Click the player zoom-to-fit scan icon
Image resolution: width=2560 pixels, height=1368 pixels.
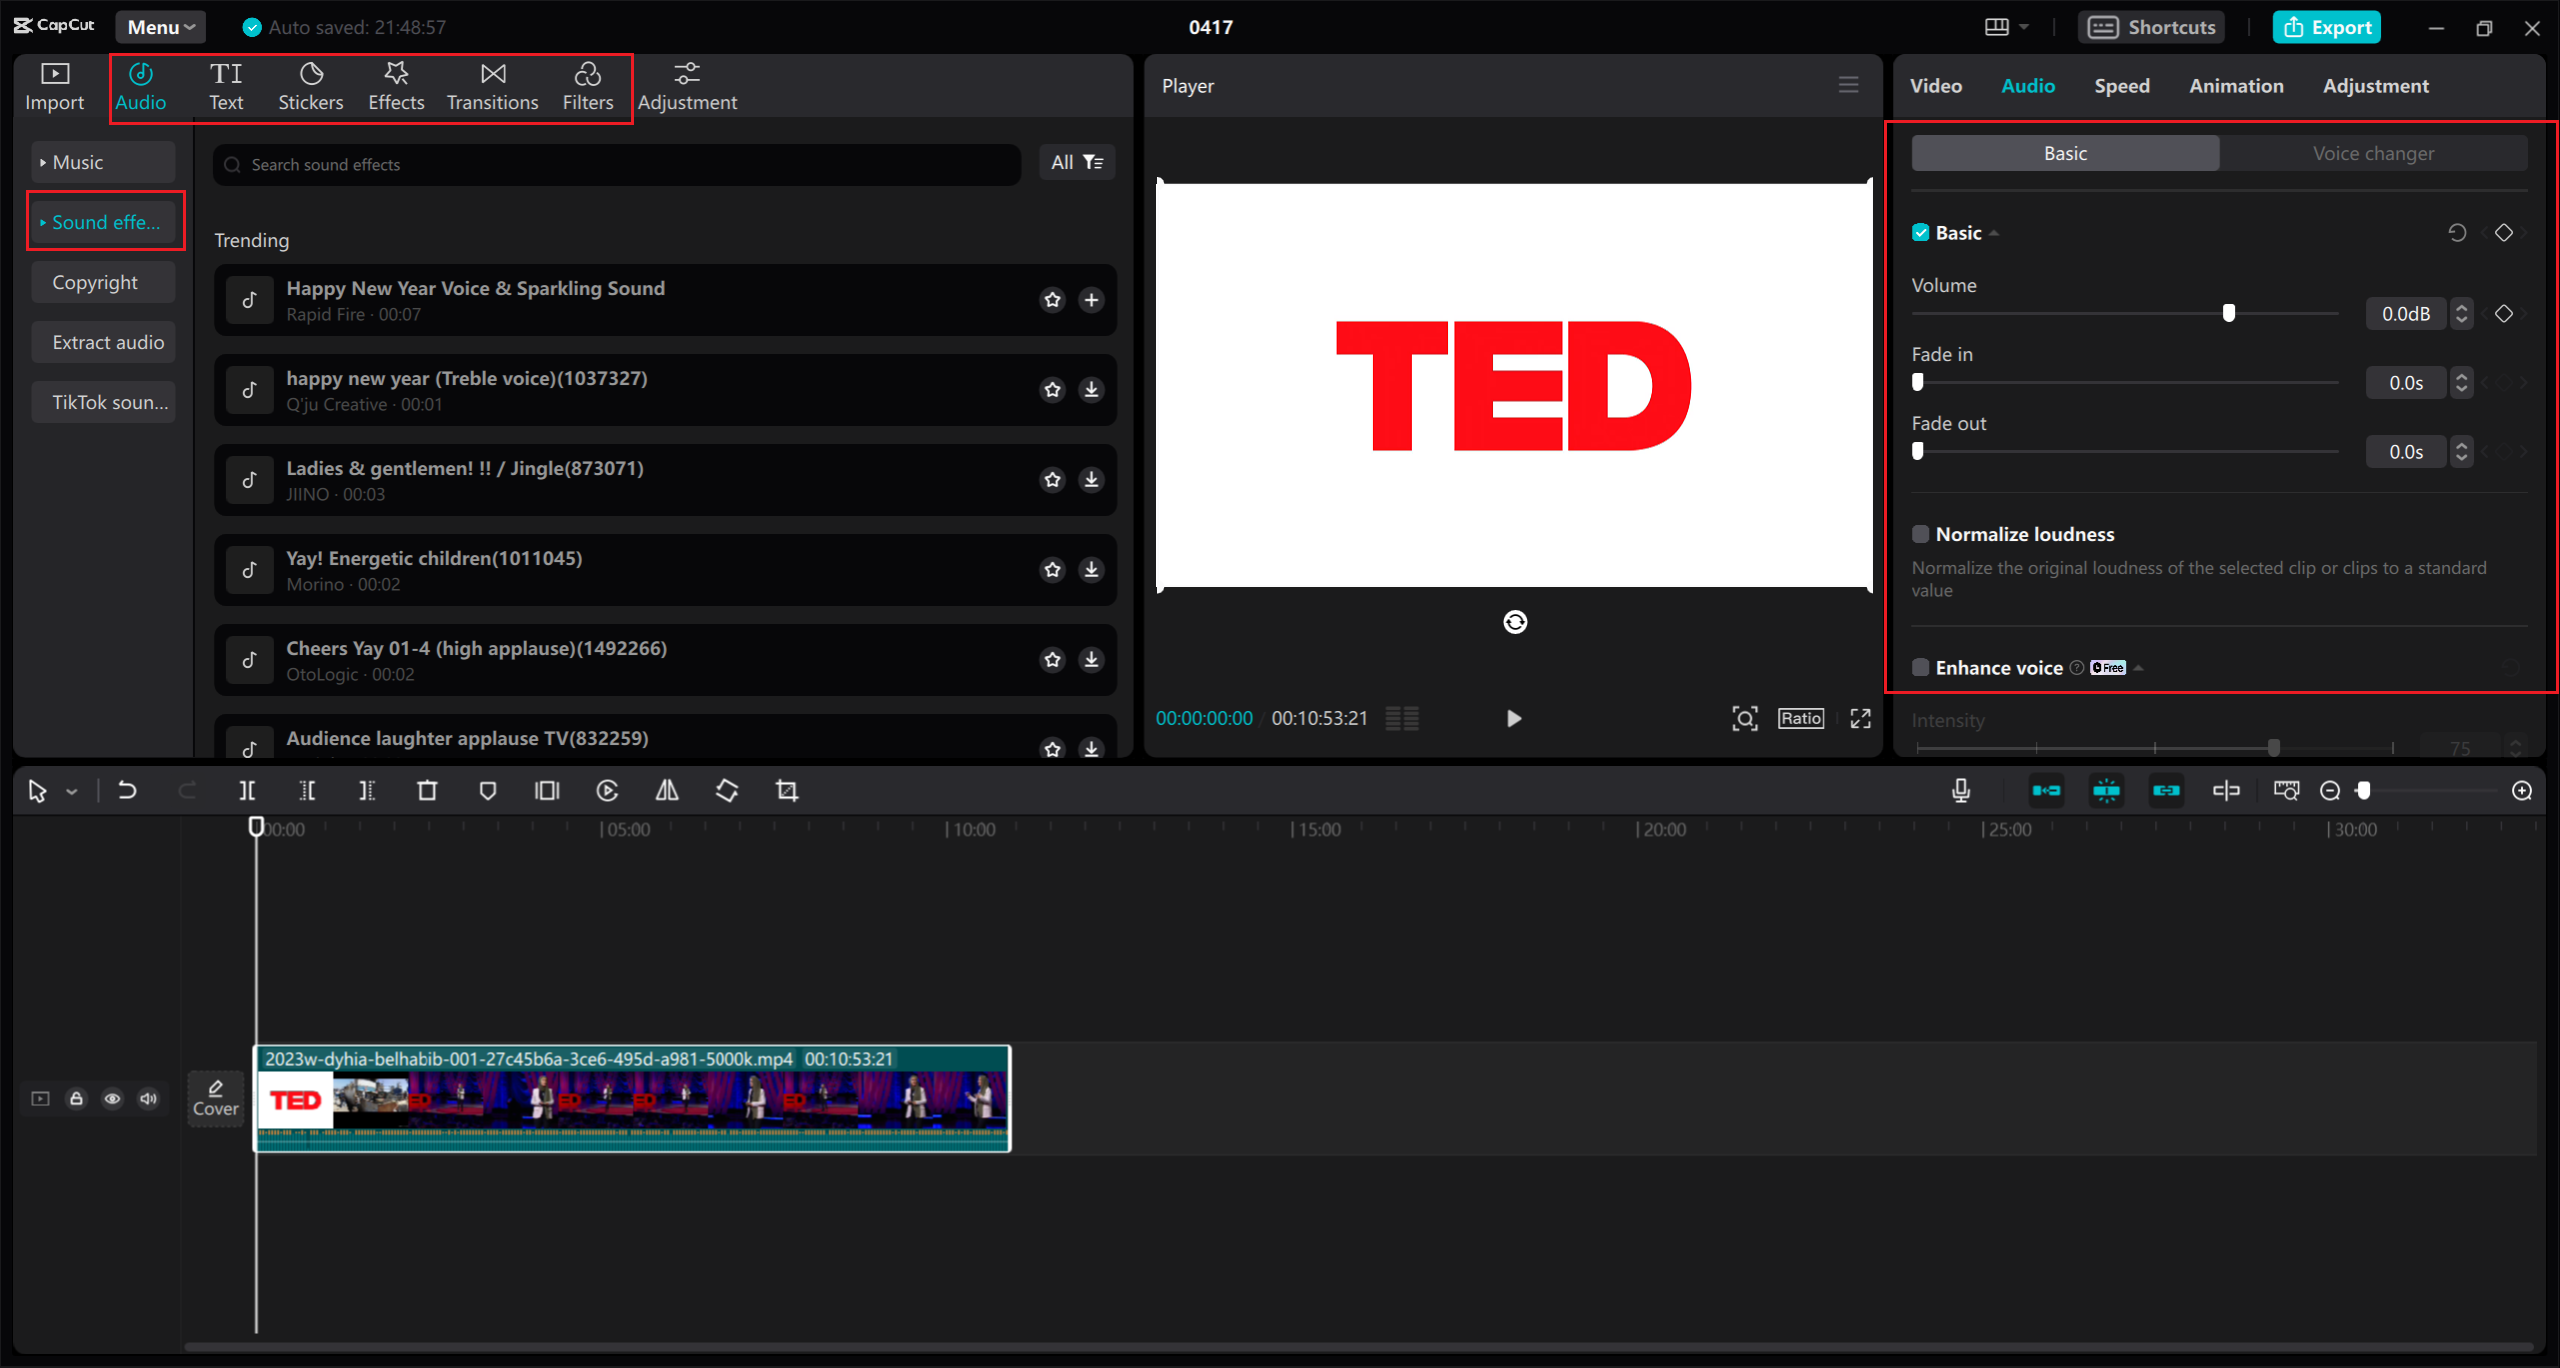click(1745, 718)
